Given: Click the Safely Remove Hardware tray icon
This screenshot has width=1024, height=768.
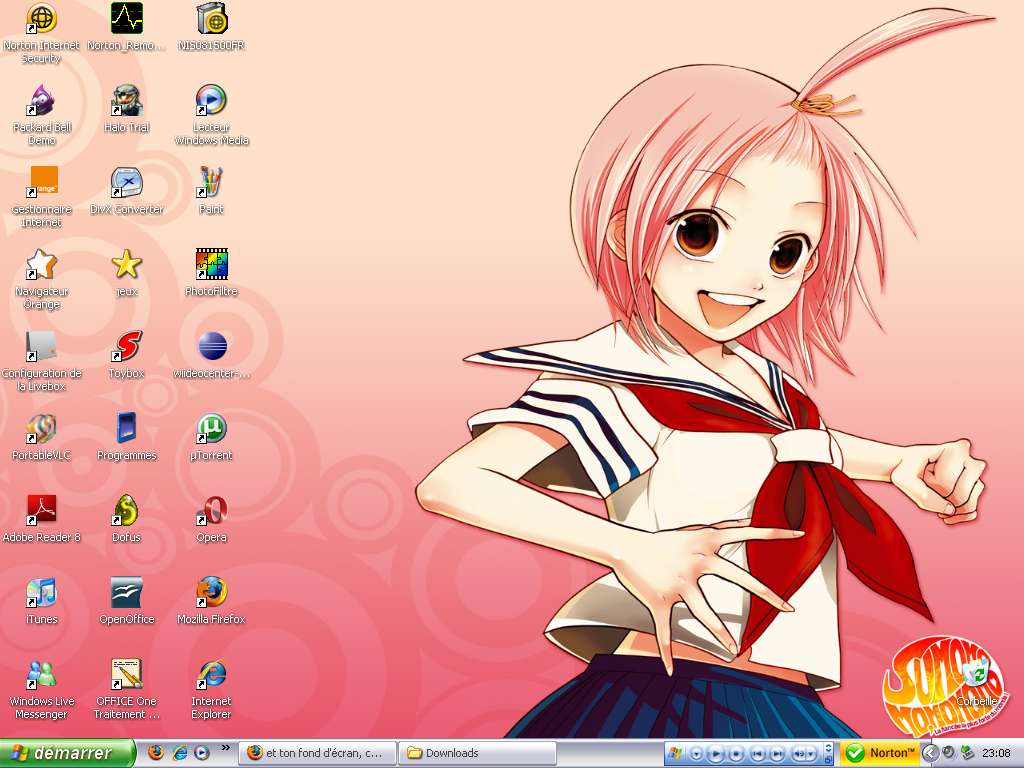Looking at the screenshot, I should 967,753.
